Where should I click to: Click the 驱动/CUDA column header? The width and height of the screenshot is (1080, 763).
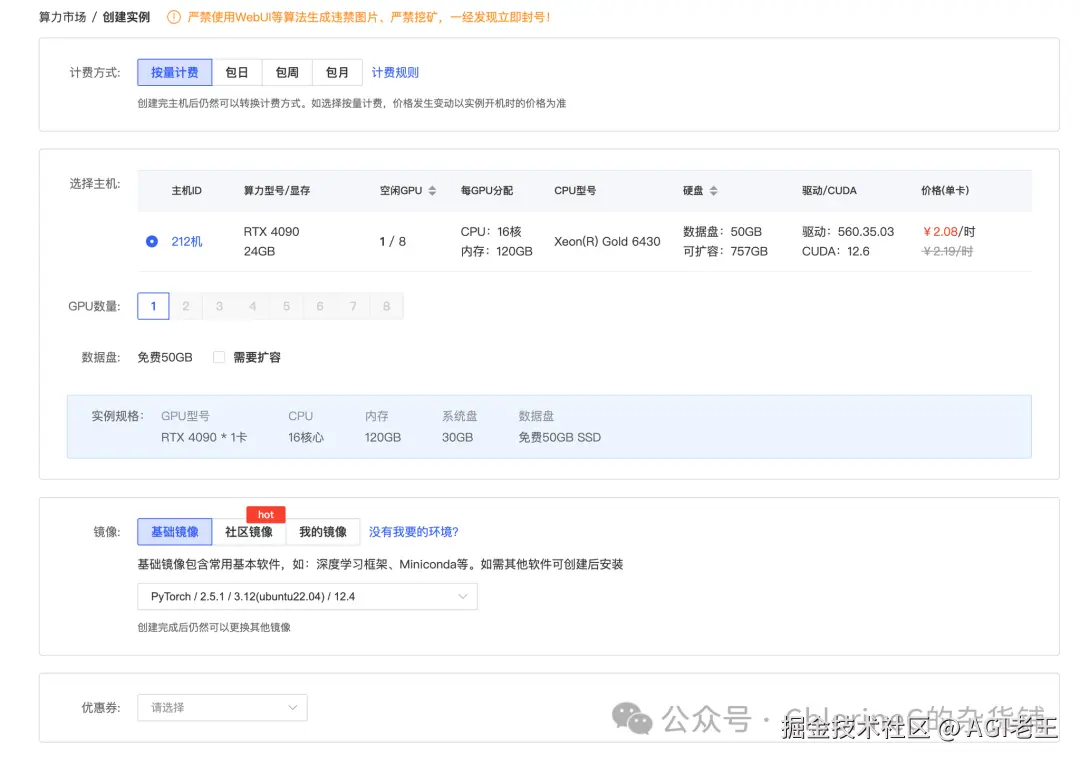coord(829,191)
